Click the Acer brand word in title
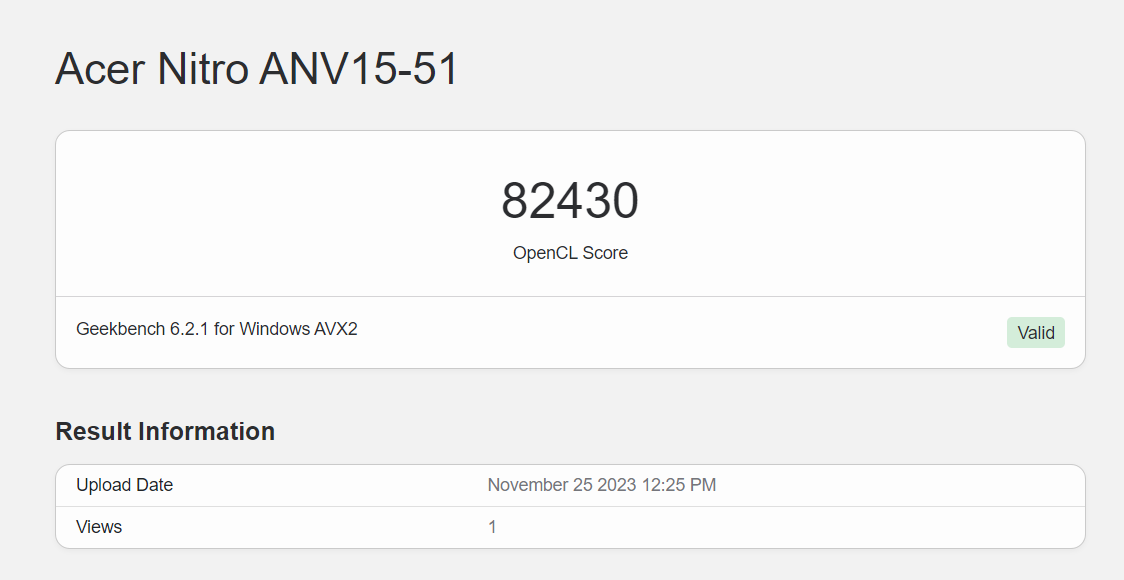The height and width of the screenshot is (580, 1124). [x=97, y=69]
